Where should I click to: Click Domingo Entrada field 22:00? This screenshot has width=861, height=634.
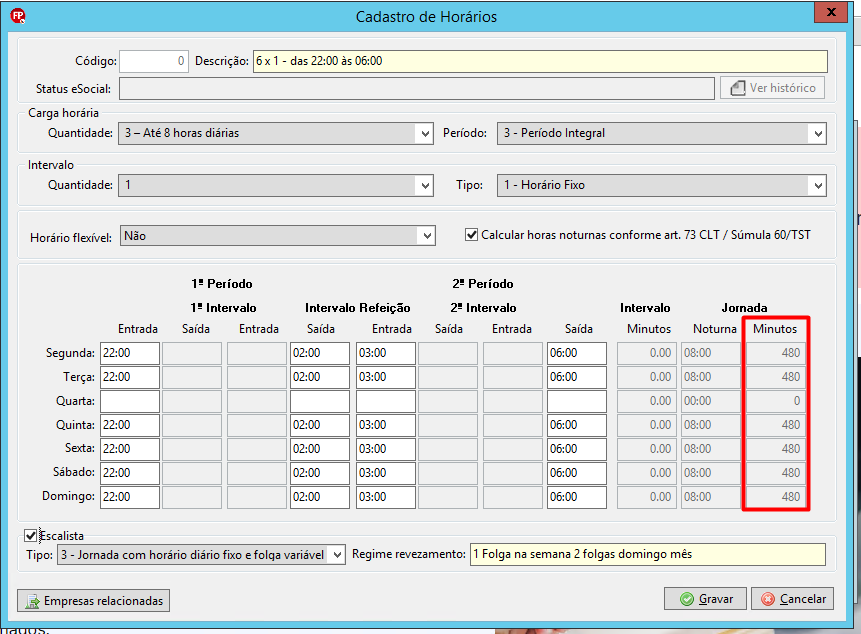(x=130, y=497)
